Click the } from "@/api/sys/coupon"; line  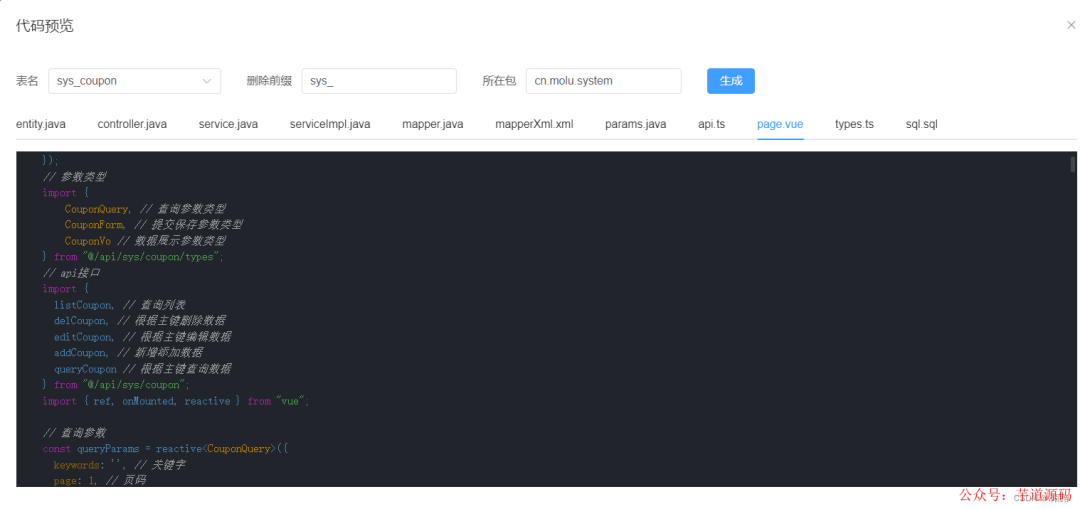click(x=116, y=385)
